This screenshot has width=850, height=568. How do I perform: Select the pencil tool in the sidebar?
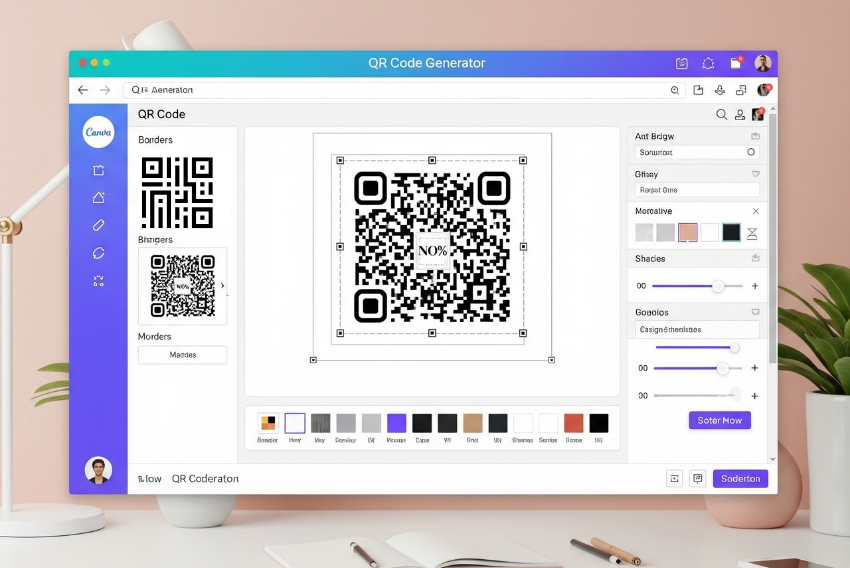(99, 225)
